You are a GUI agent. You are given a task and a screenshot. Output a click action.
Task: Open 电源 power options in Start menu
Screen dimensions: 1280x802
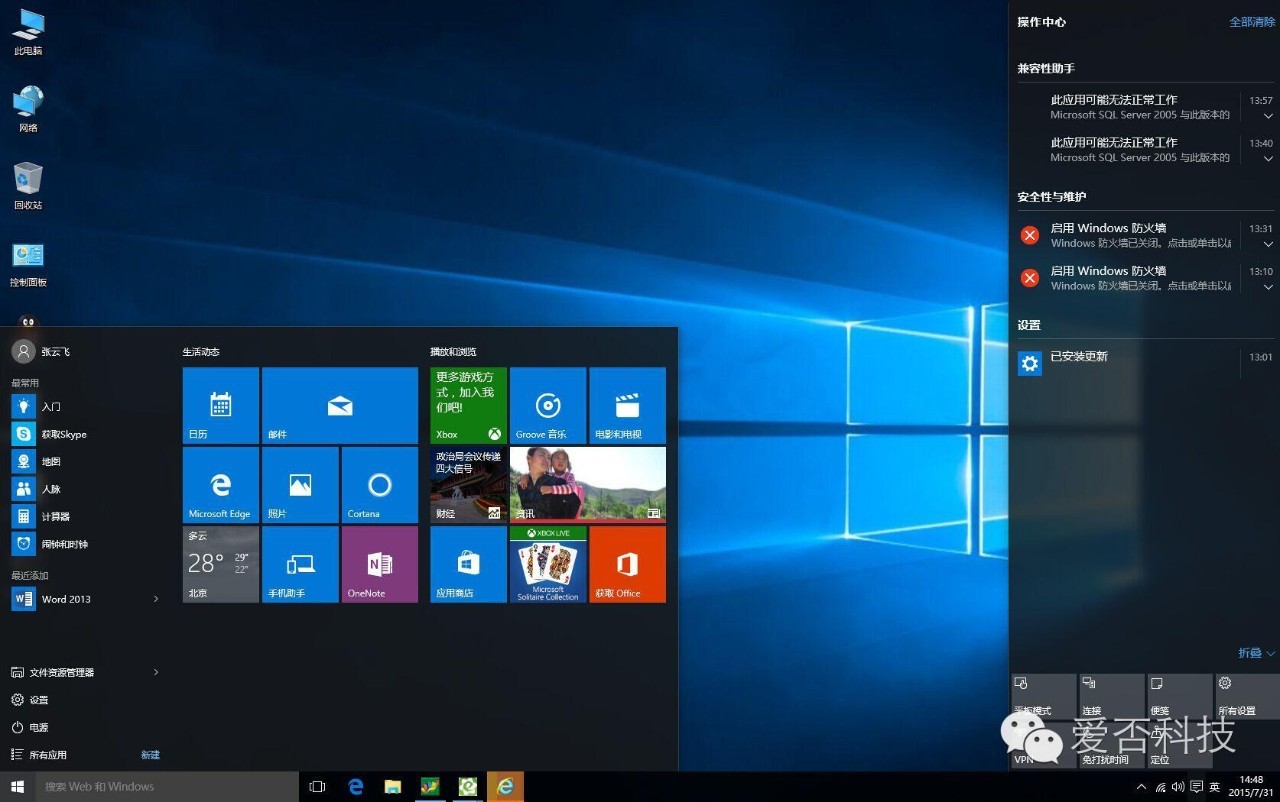click(38, 727)
